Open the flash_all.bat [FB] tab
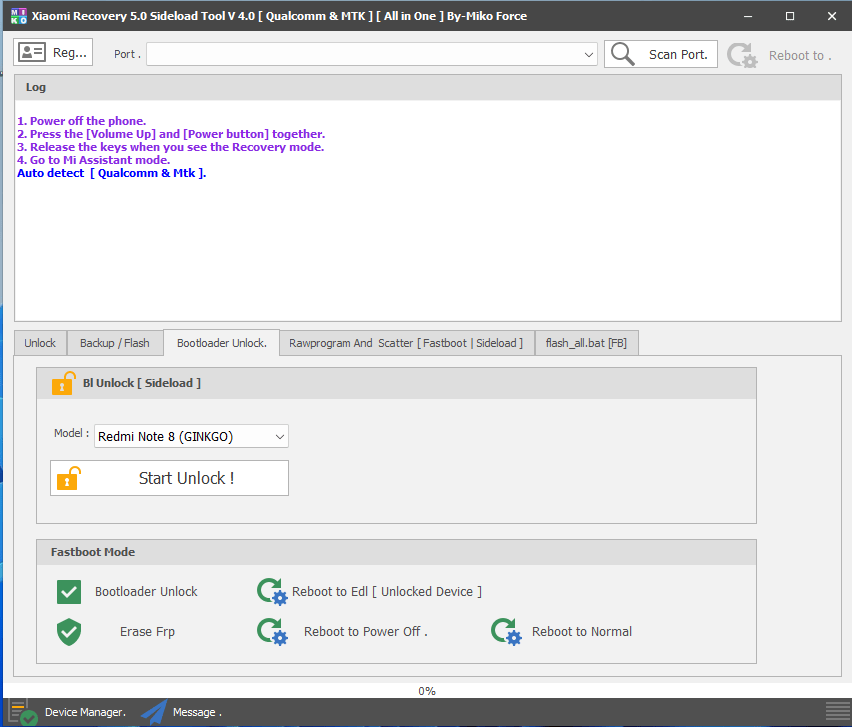This screenshot has width=852, height=727. (x=587, y=342)
